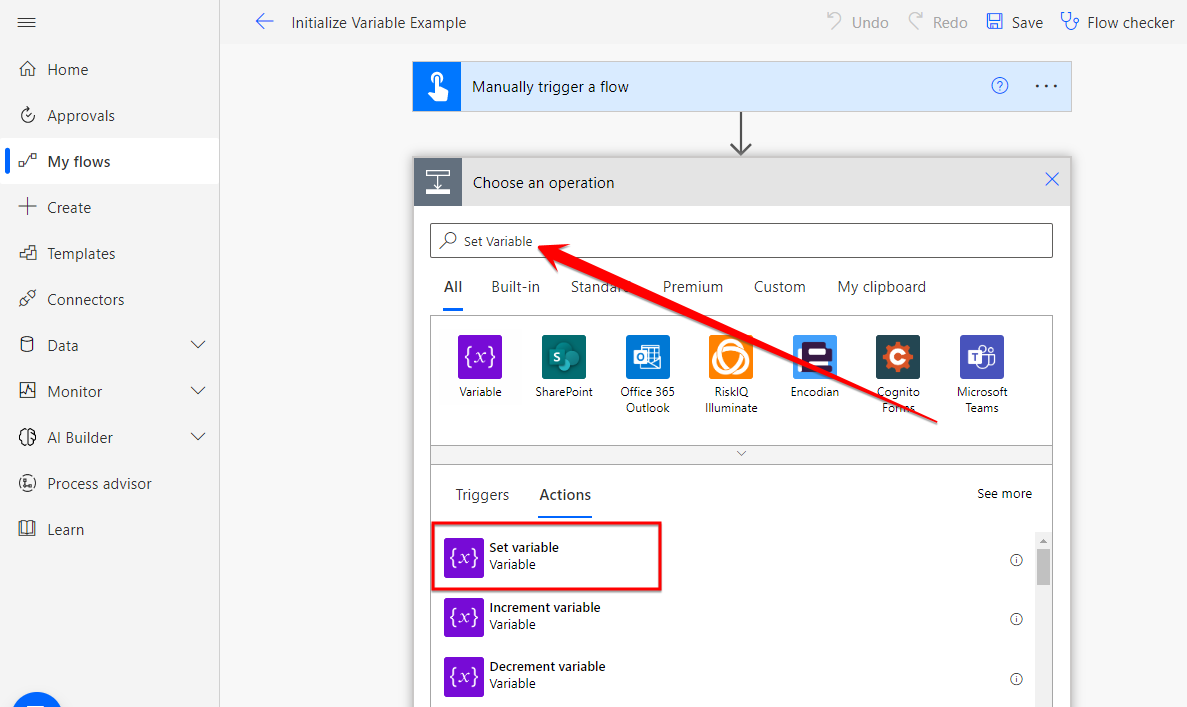Switch to the Built-in tab
Screen dimensions: 1187x707
tap(515, 287)
